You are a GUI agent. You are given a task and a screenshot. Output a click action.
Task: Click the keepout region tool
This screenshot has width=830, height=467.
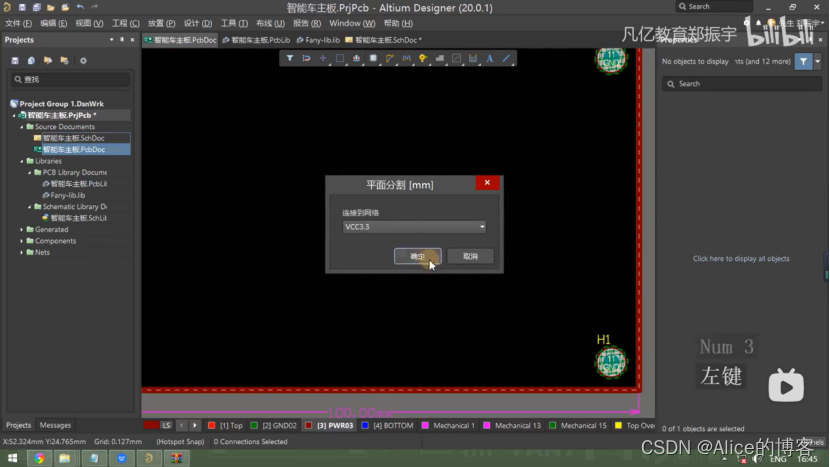pyautogui.click(x=456, y=58)
